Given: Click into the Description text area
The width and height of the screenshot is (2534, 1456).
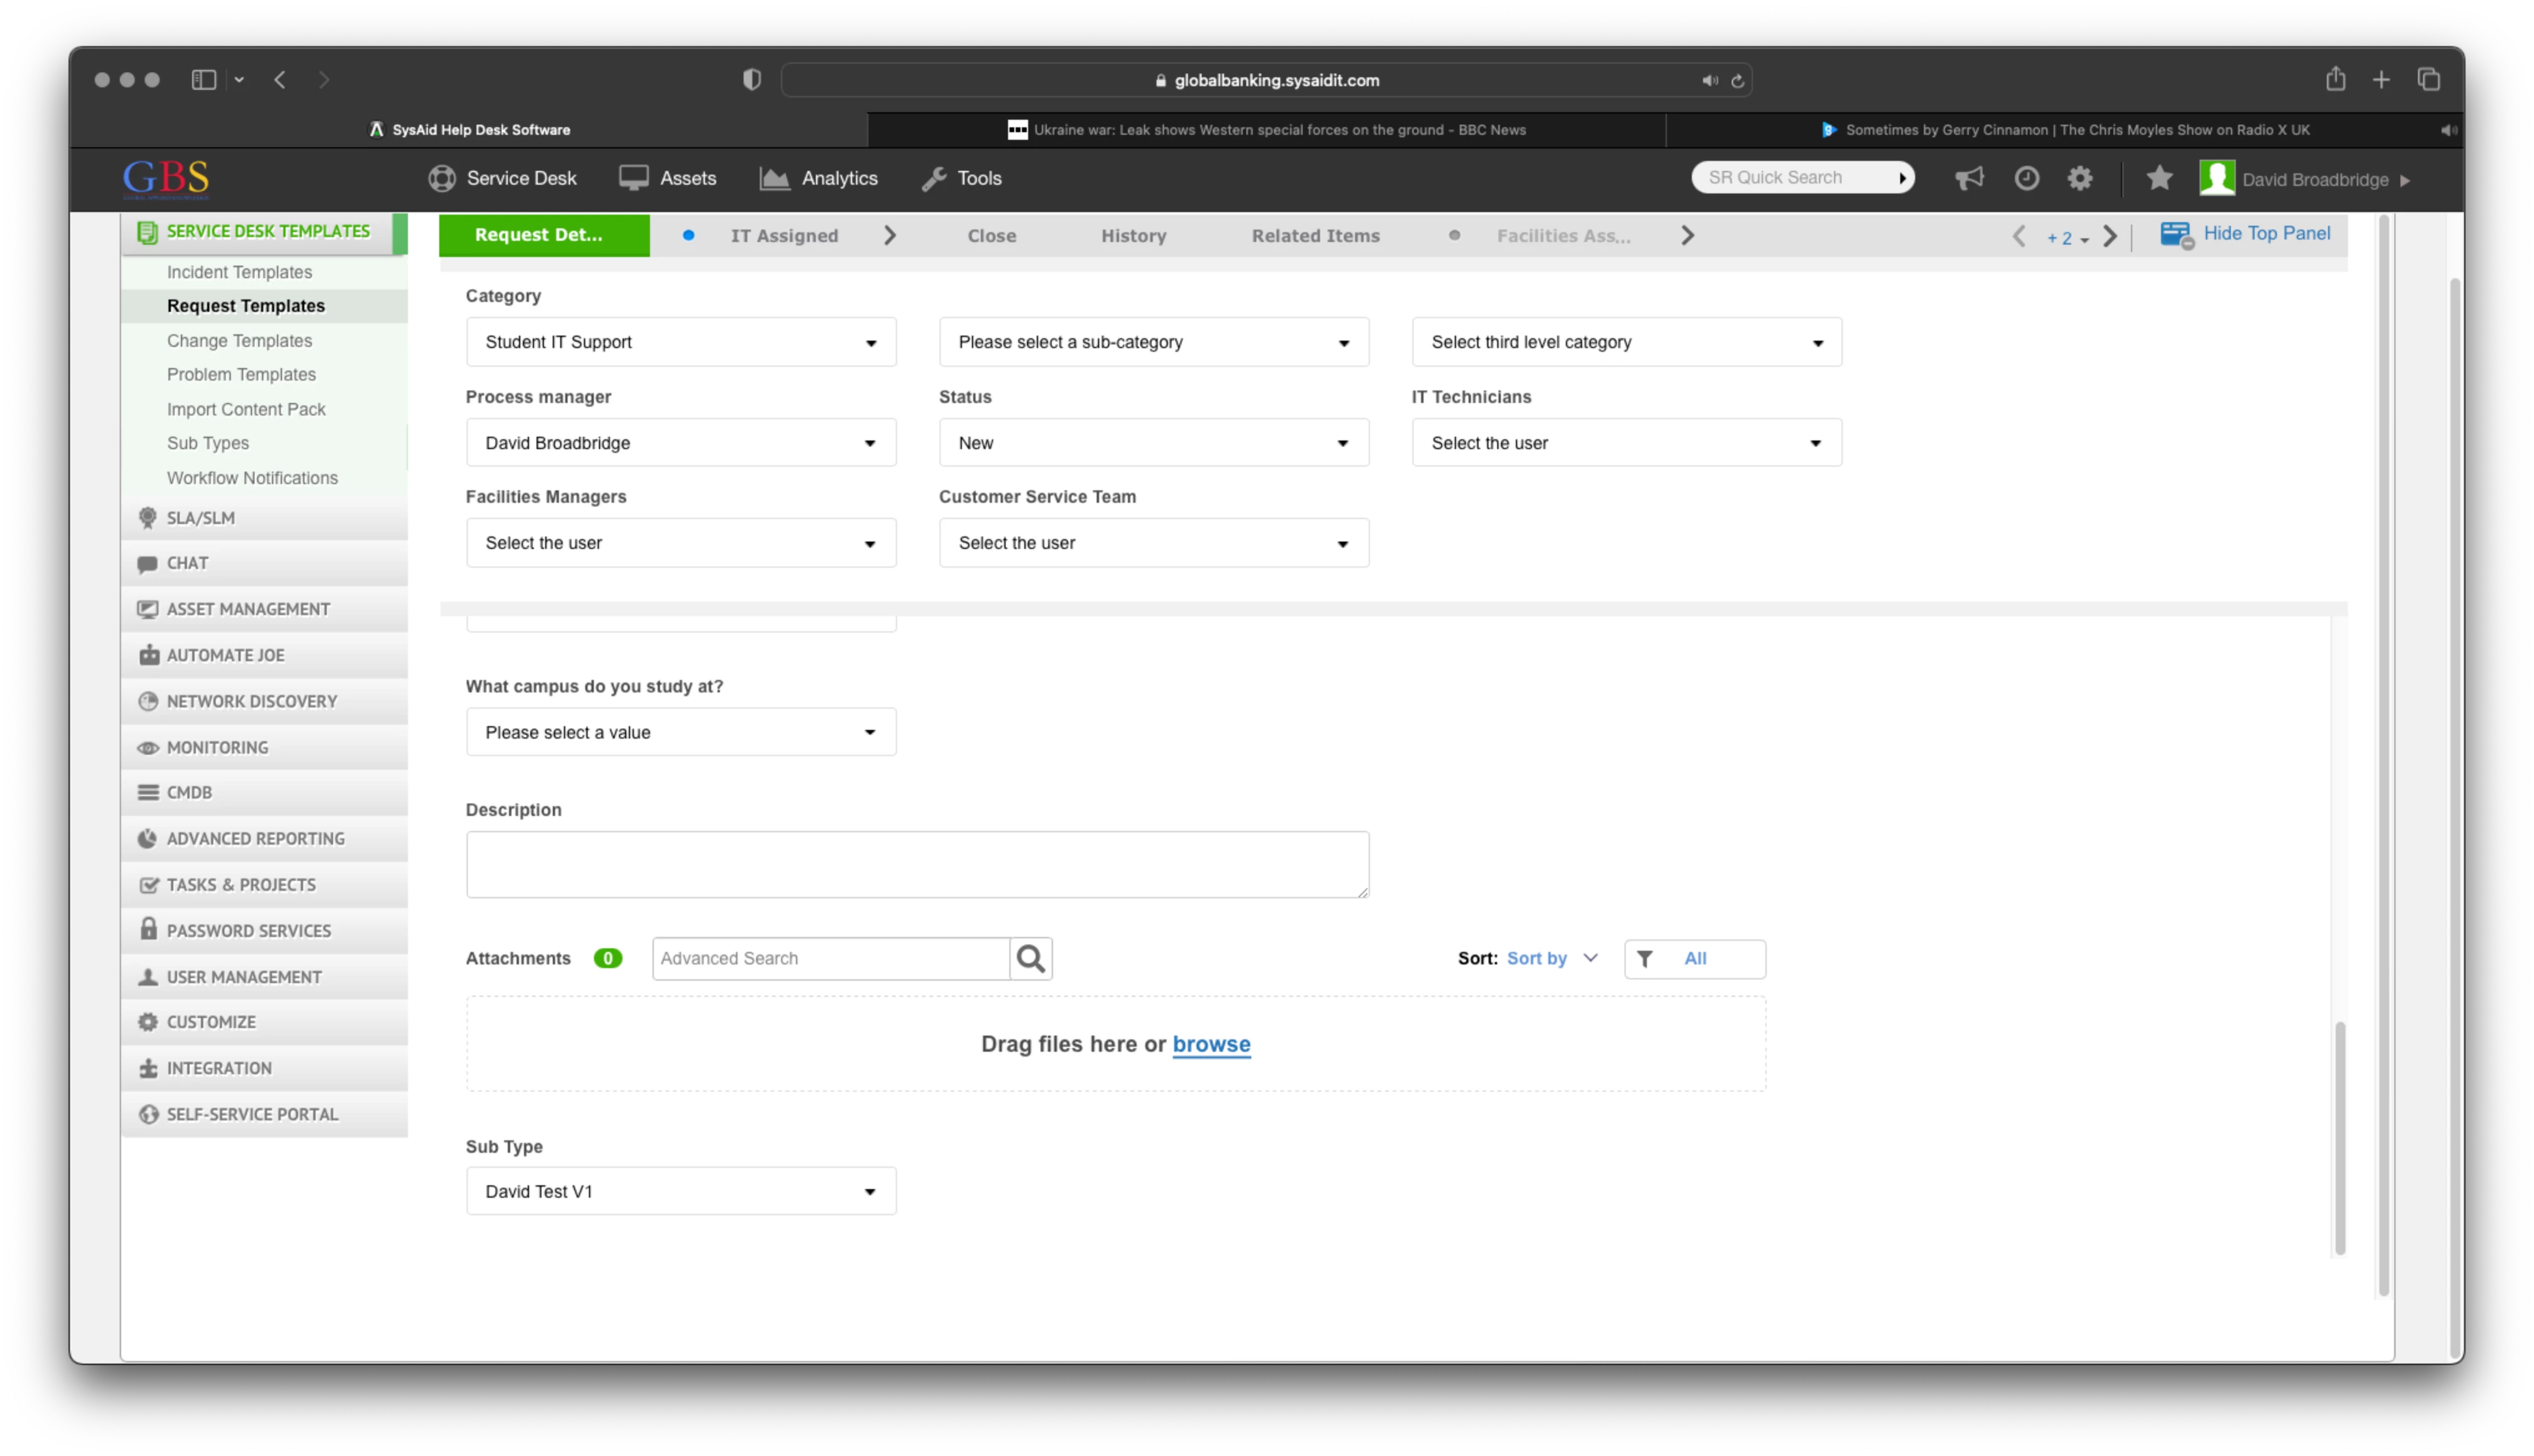Looking at the screenshot, I should click(x=916, y=864).
